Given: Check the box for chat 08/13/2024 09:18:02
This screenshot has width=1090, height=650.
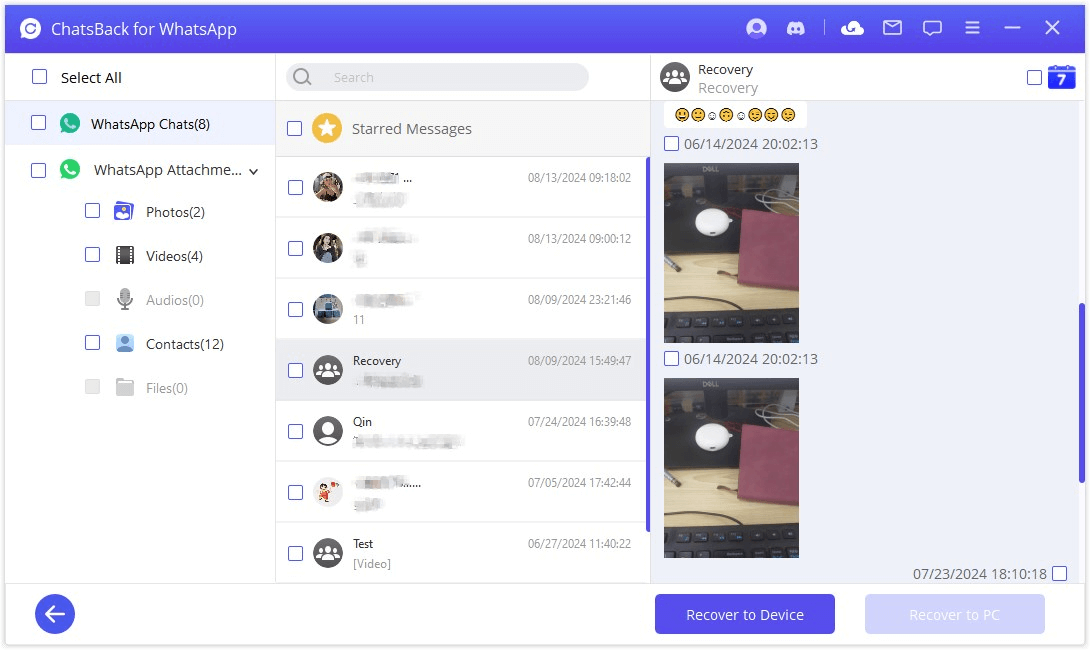Looking at the screenshot, I should point(295,188).
